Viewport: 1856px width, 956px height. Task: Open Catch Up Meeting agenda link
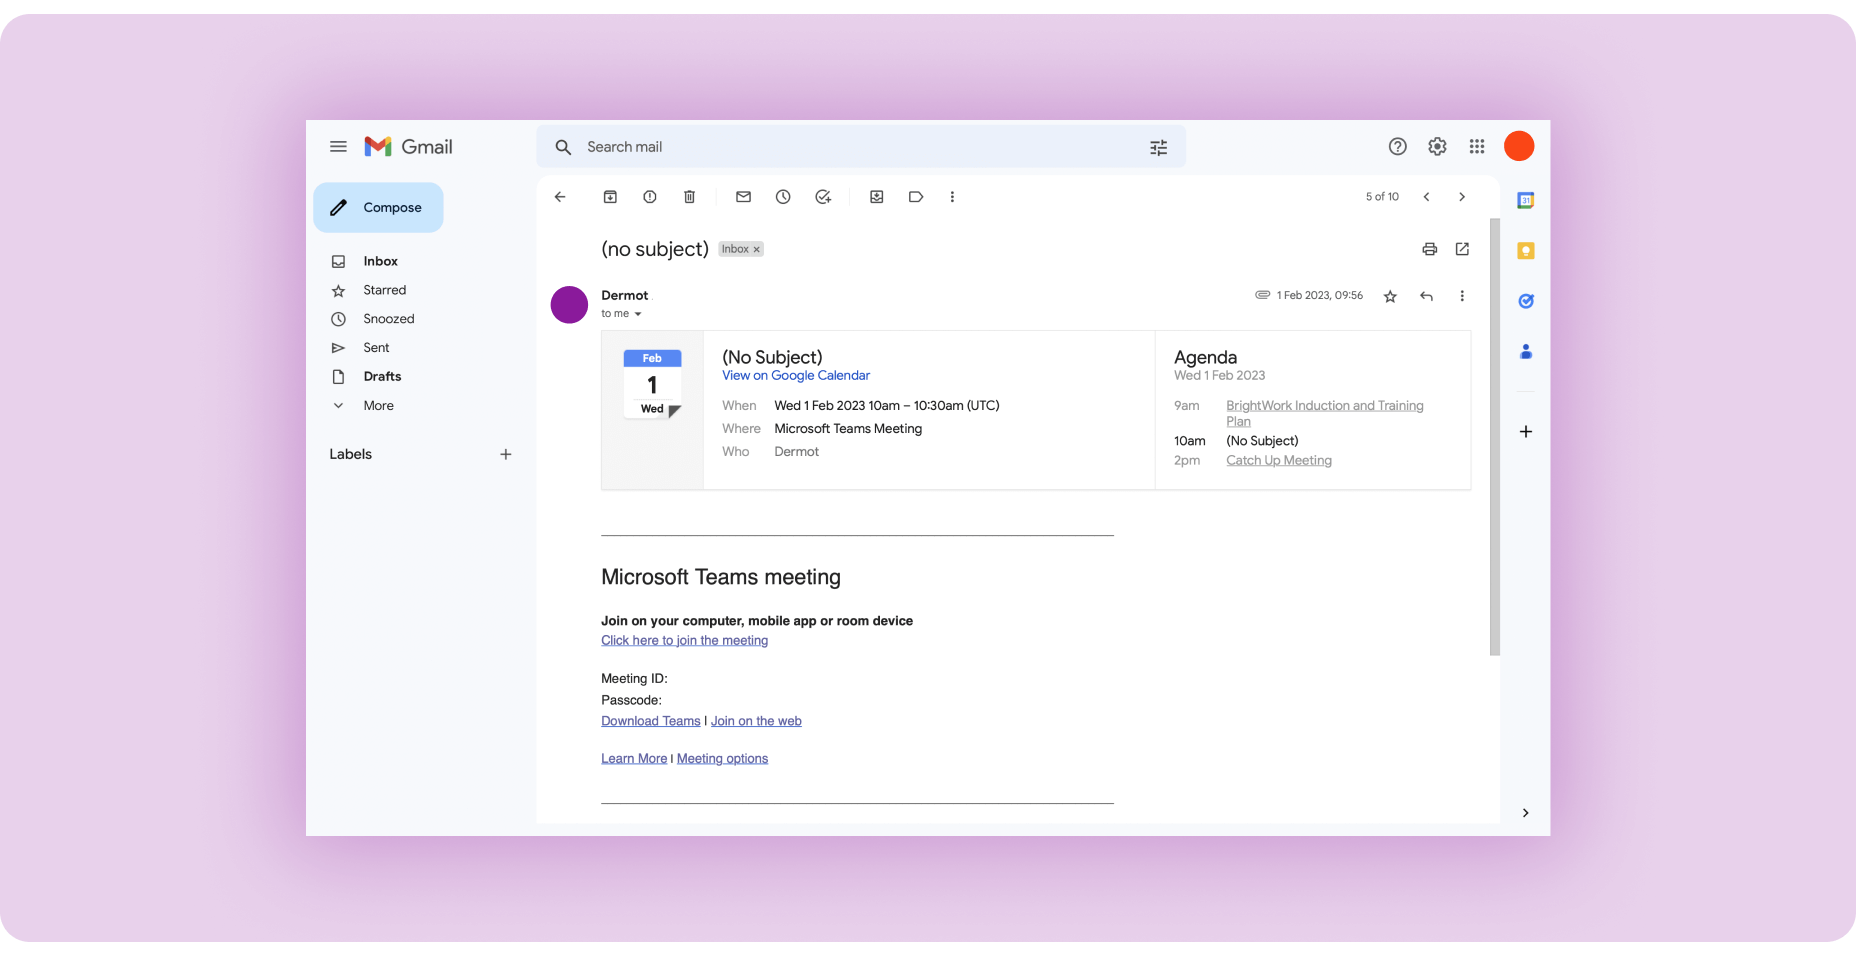coord(1279,460)
